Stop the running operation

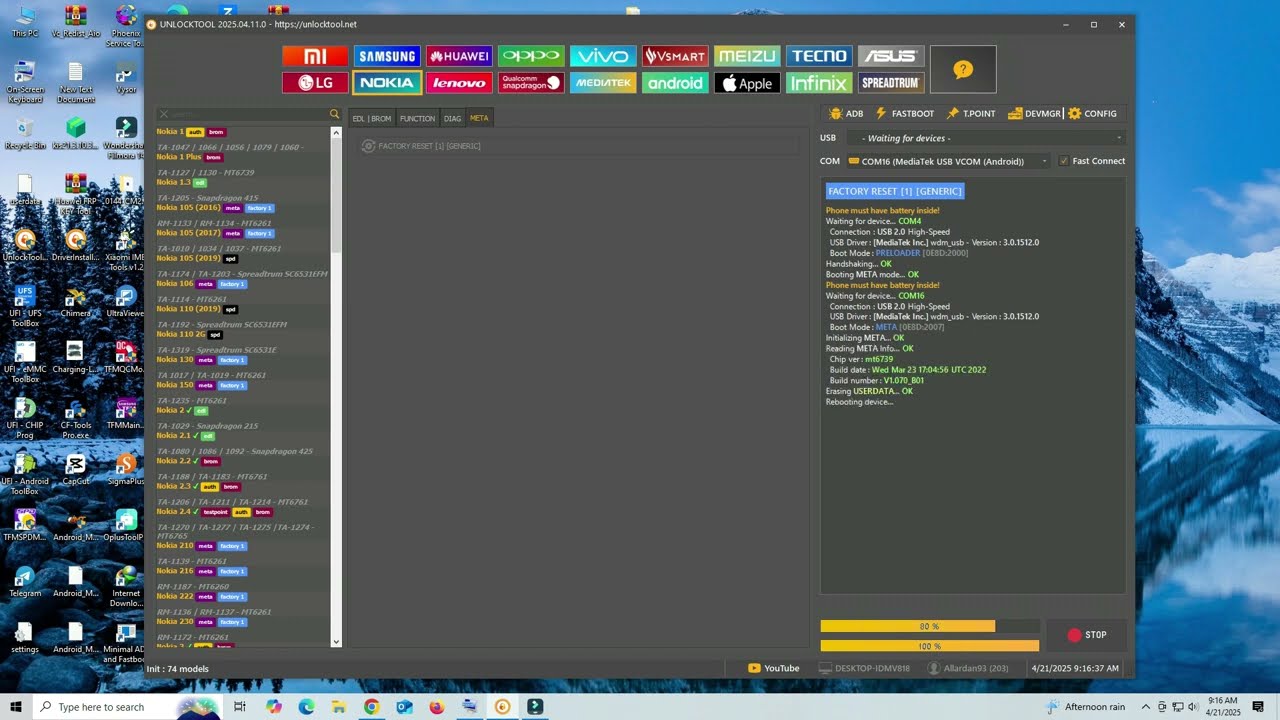pos(1086,635)
